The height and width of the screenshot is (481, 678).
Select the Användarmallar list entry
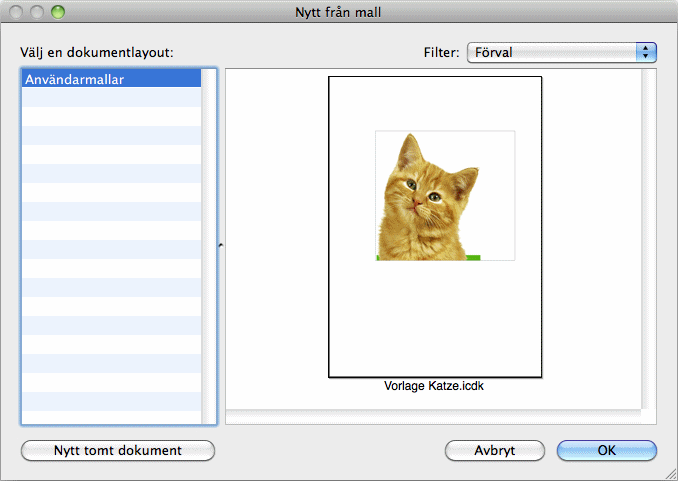[112, 79]
